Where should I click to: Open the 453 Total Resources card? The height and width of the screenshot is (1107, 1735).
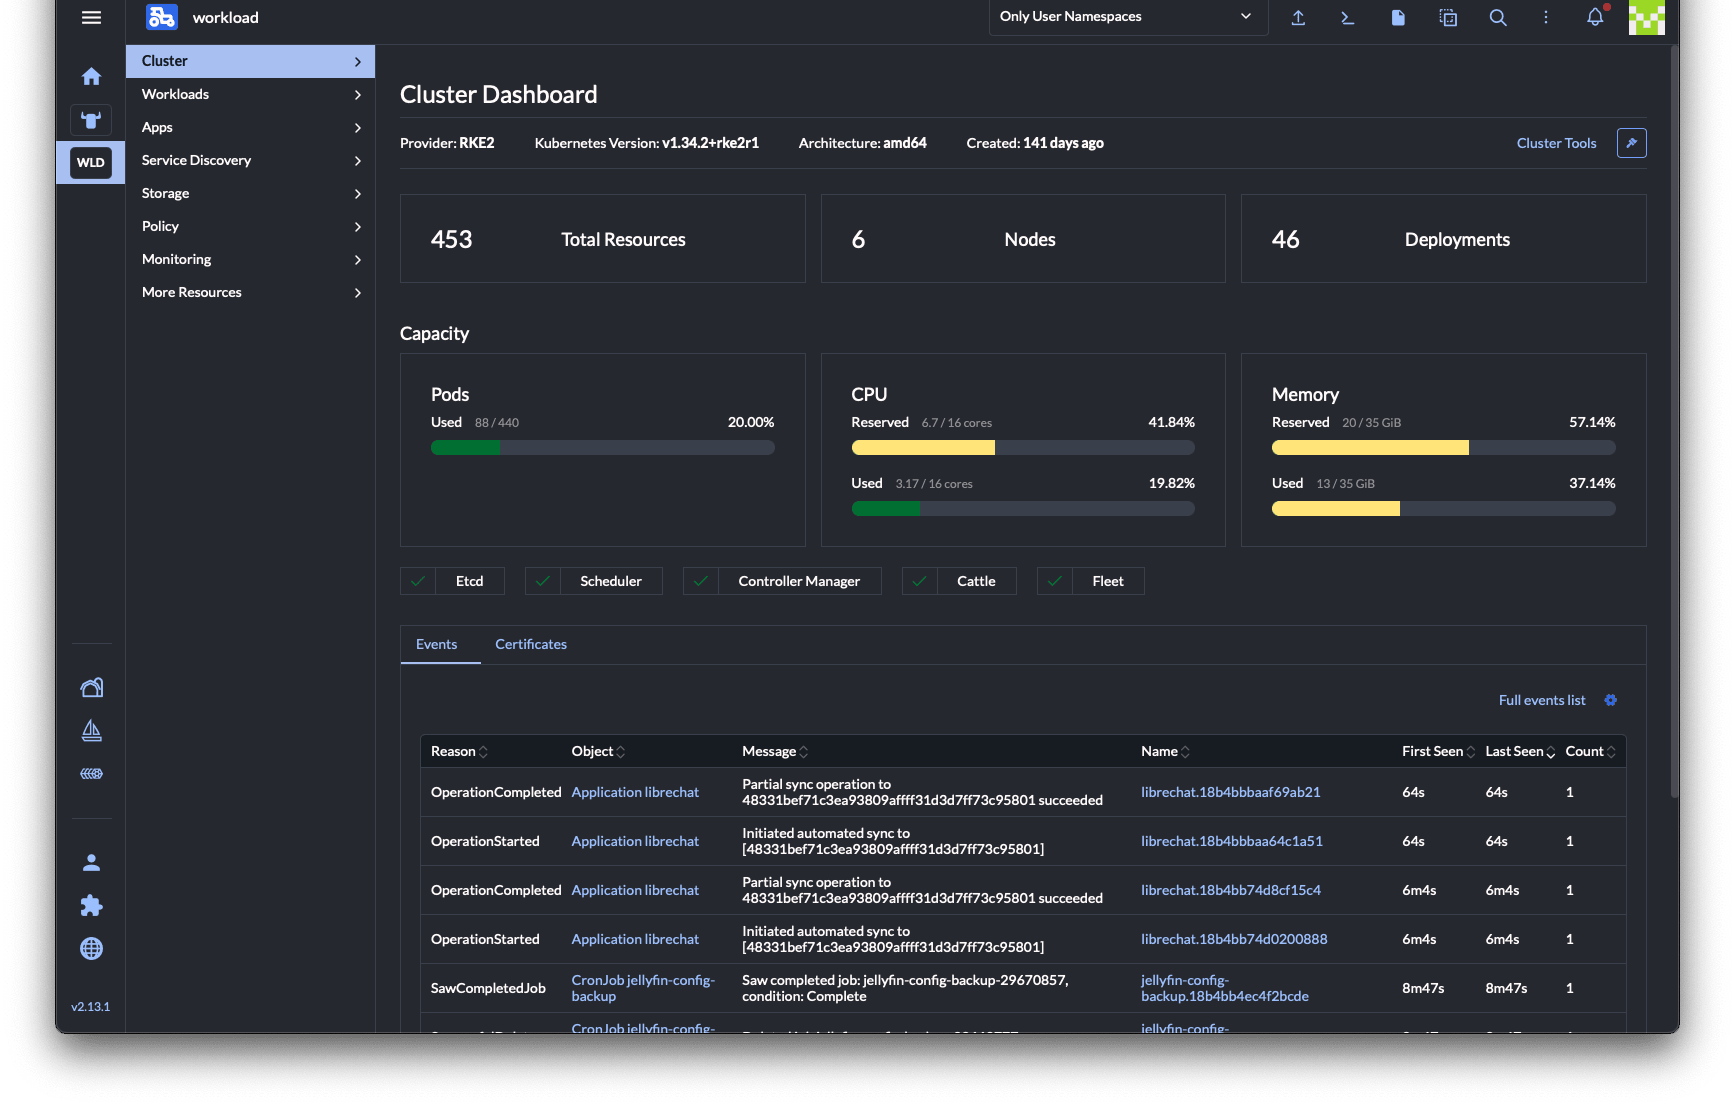[x=603, y=239]
